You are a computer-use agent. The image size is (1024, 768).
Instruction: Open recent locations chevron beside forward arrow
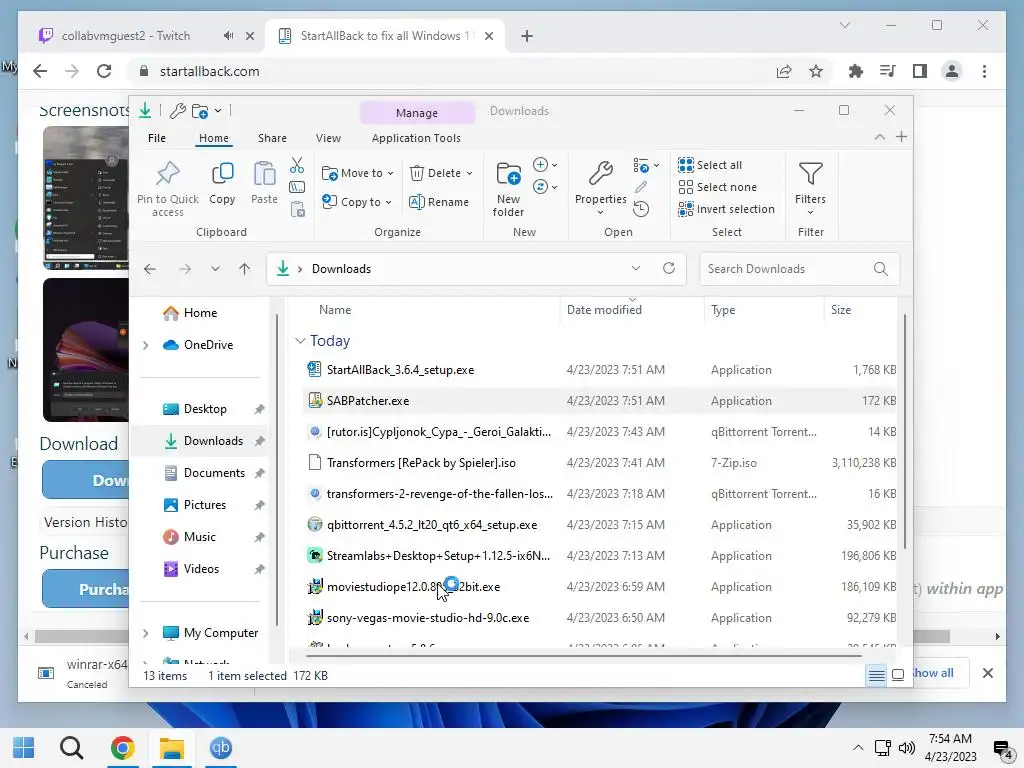click(215, 269)
